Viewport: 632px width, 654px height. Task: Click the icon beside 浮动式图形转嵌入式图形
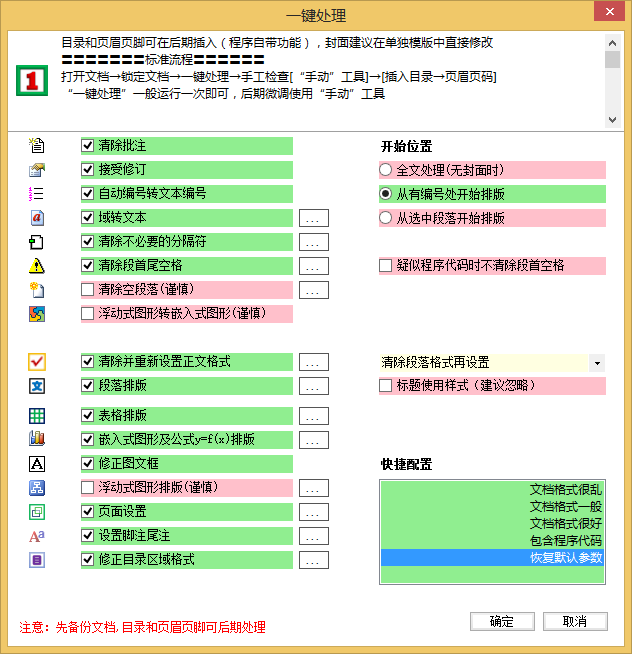[x=37, y=314]
